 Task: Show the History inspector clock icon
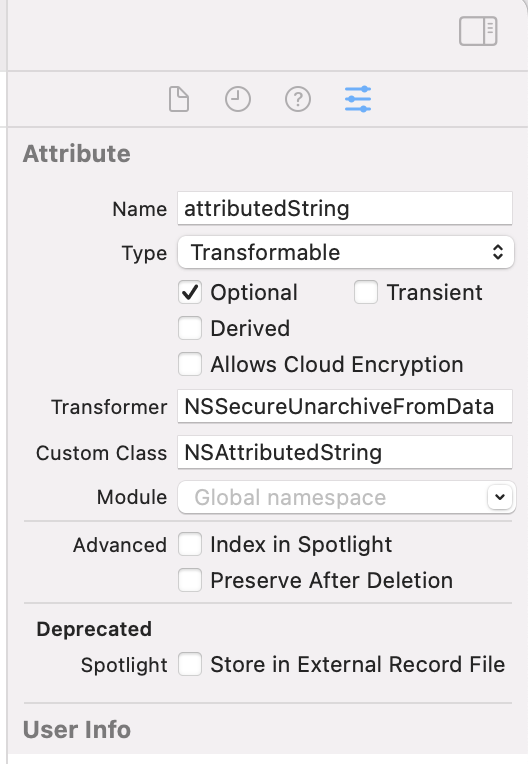pos(238,99)
